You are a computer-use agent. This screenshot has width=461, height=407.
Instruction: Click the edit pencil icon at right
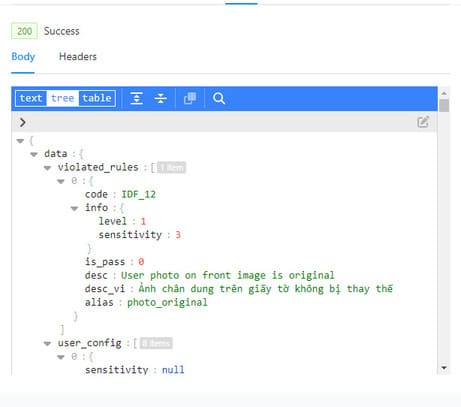(x=423, y=122)
